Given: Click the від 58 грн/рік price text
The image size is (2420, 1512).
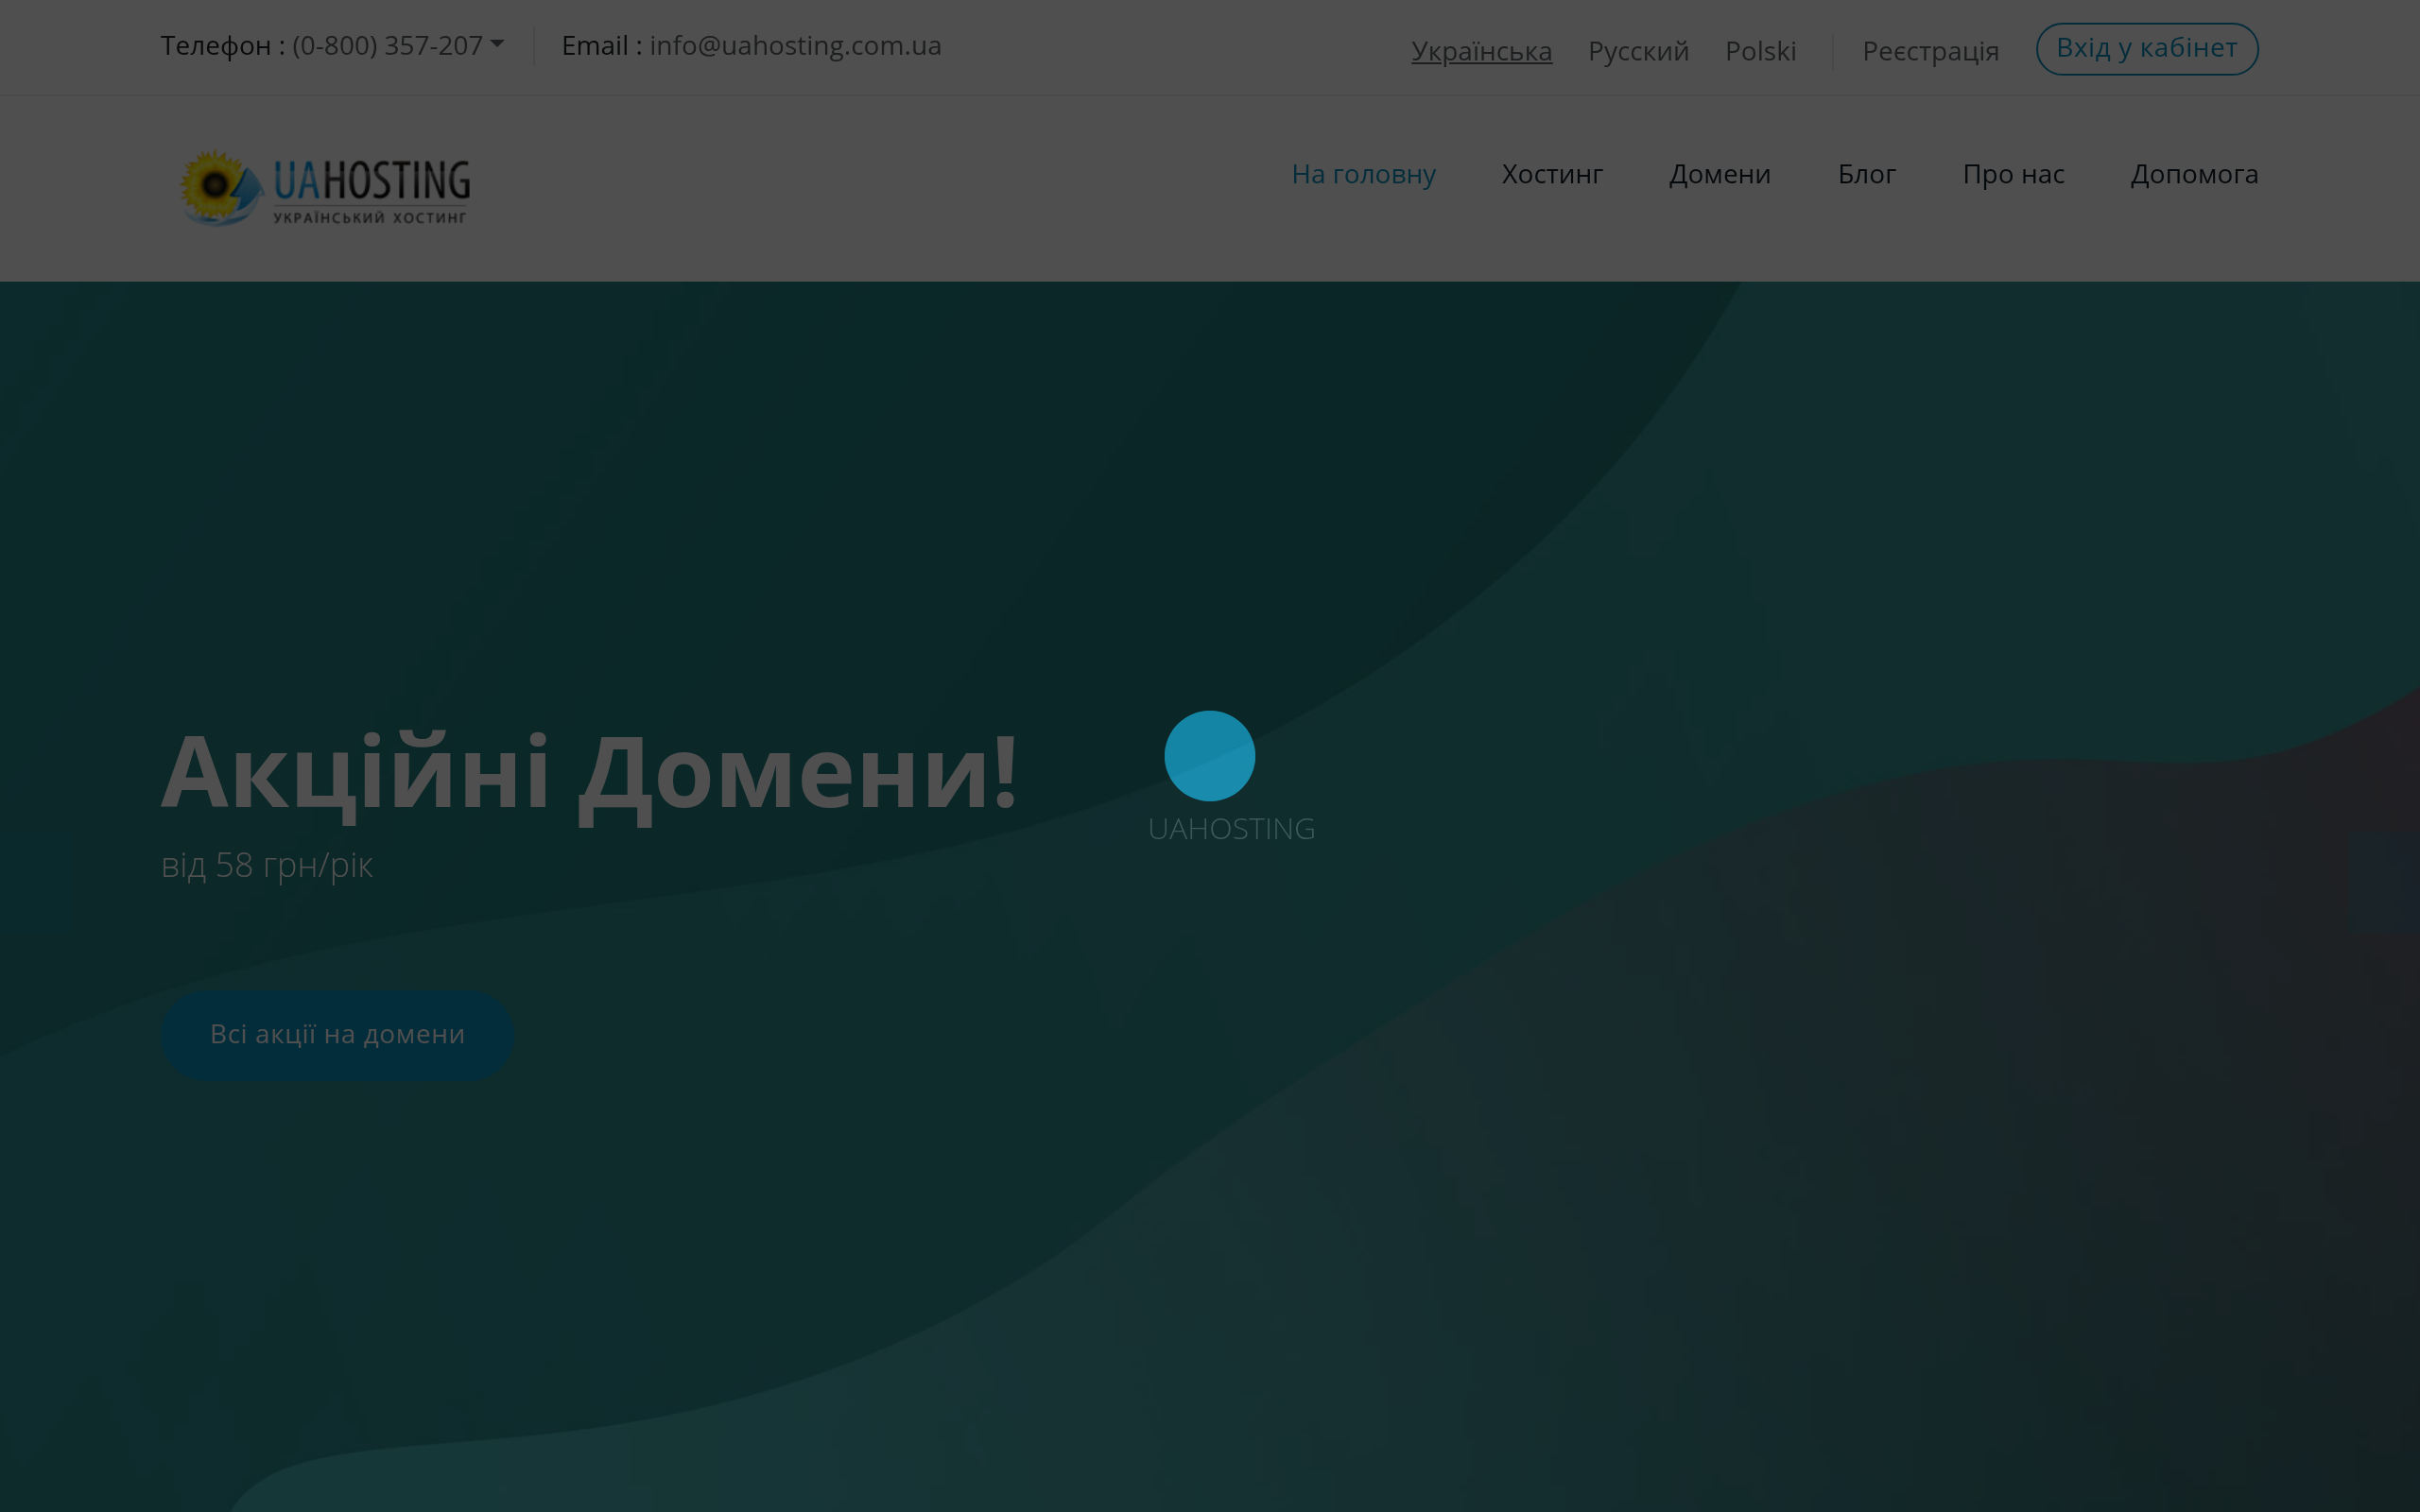Looking at the screenshot, I should 267,865.
